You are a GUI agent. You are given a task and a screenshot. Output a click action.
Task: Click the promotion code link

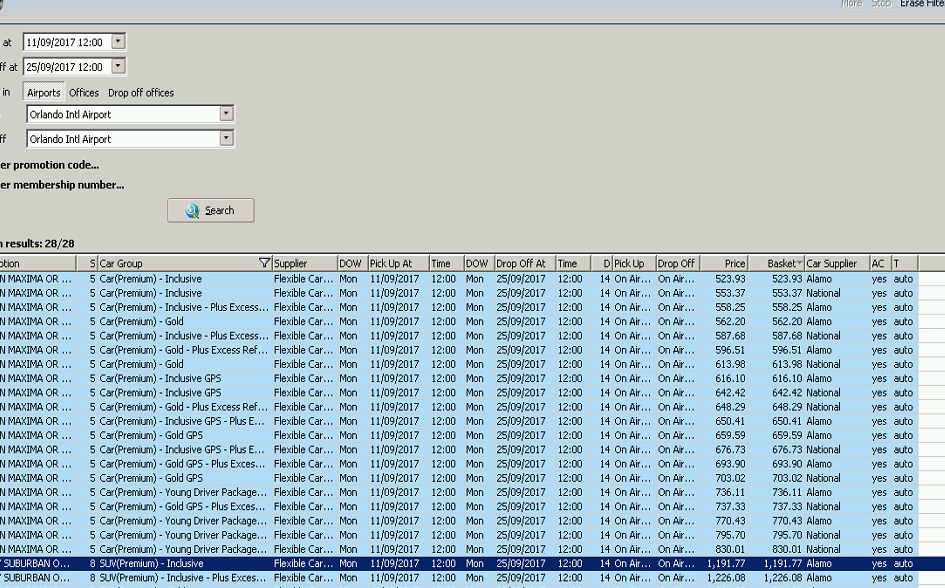[50, 165]
